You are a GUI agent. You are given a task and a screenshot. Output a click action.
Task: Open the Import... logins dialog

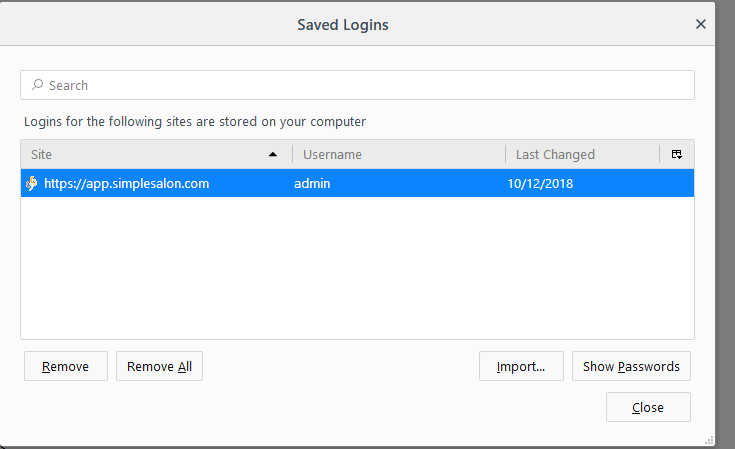point(521,366)
